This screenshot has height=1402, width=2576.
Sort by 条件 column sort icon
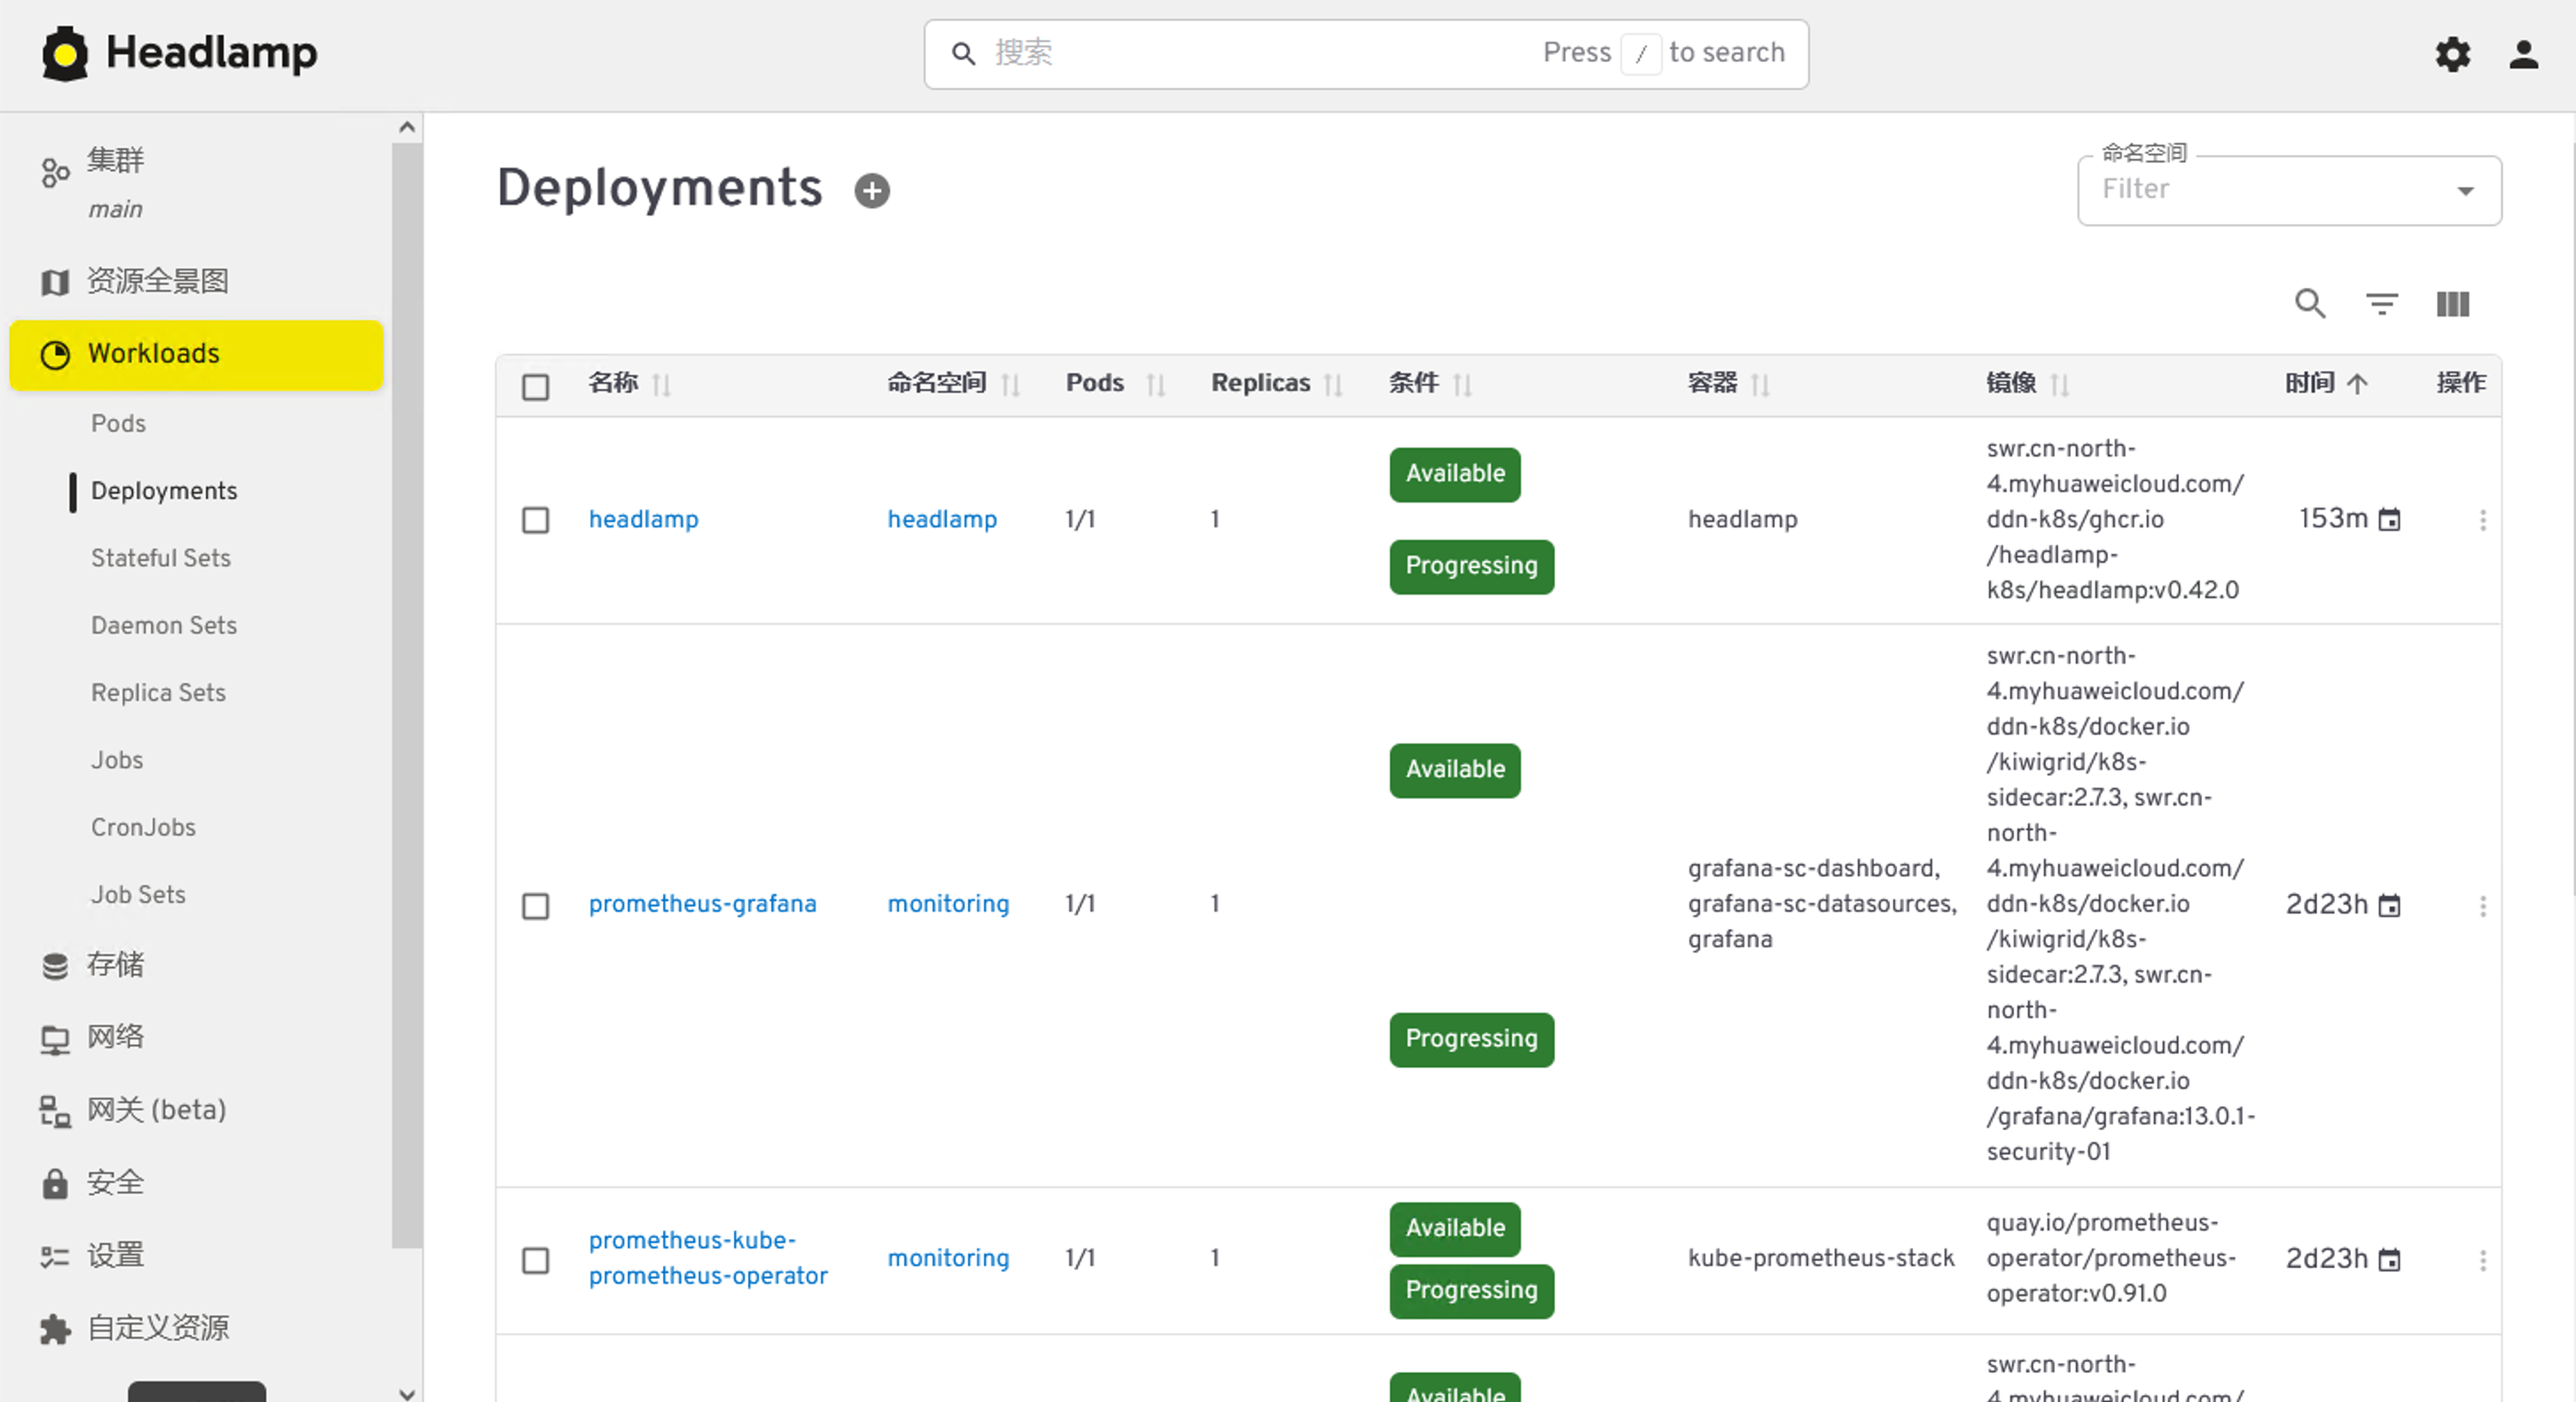[1462, 384]
